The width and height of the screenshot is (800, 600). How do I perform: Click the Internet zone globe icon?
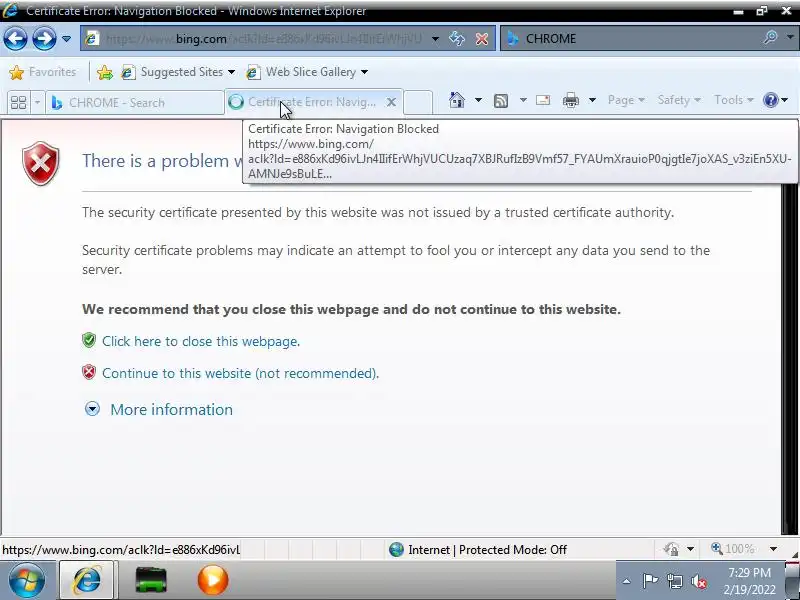396,549
